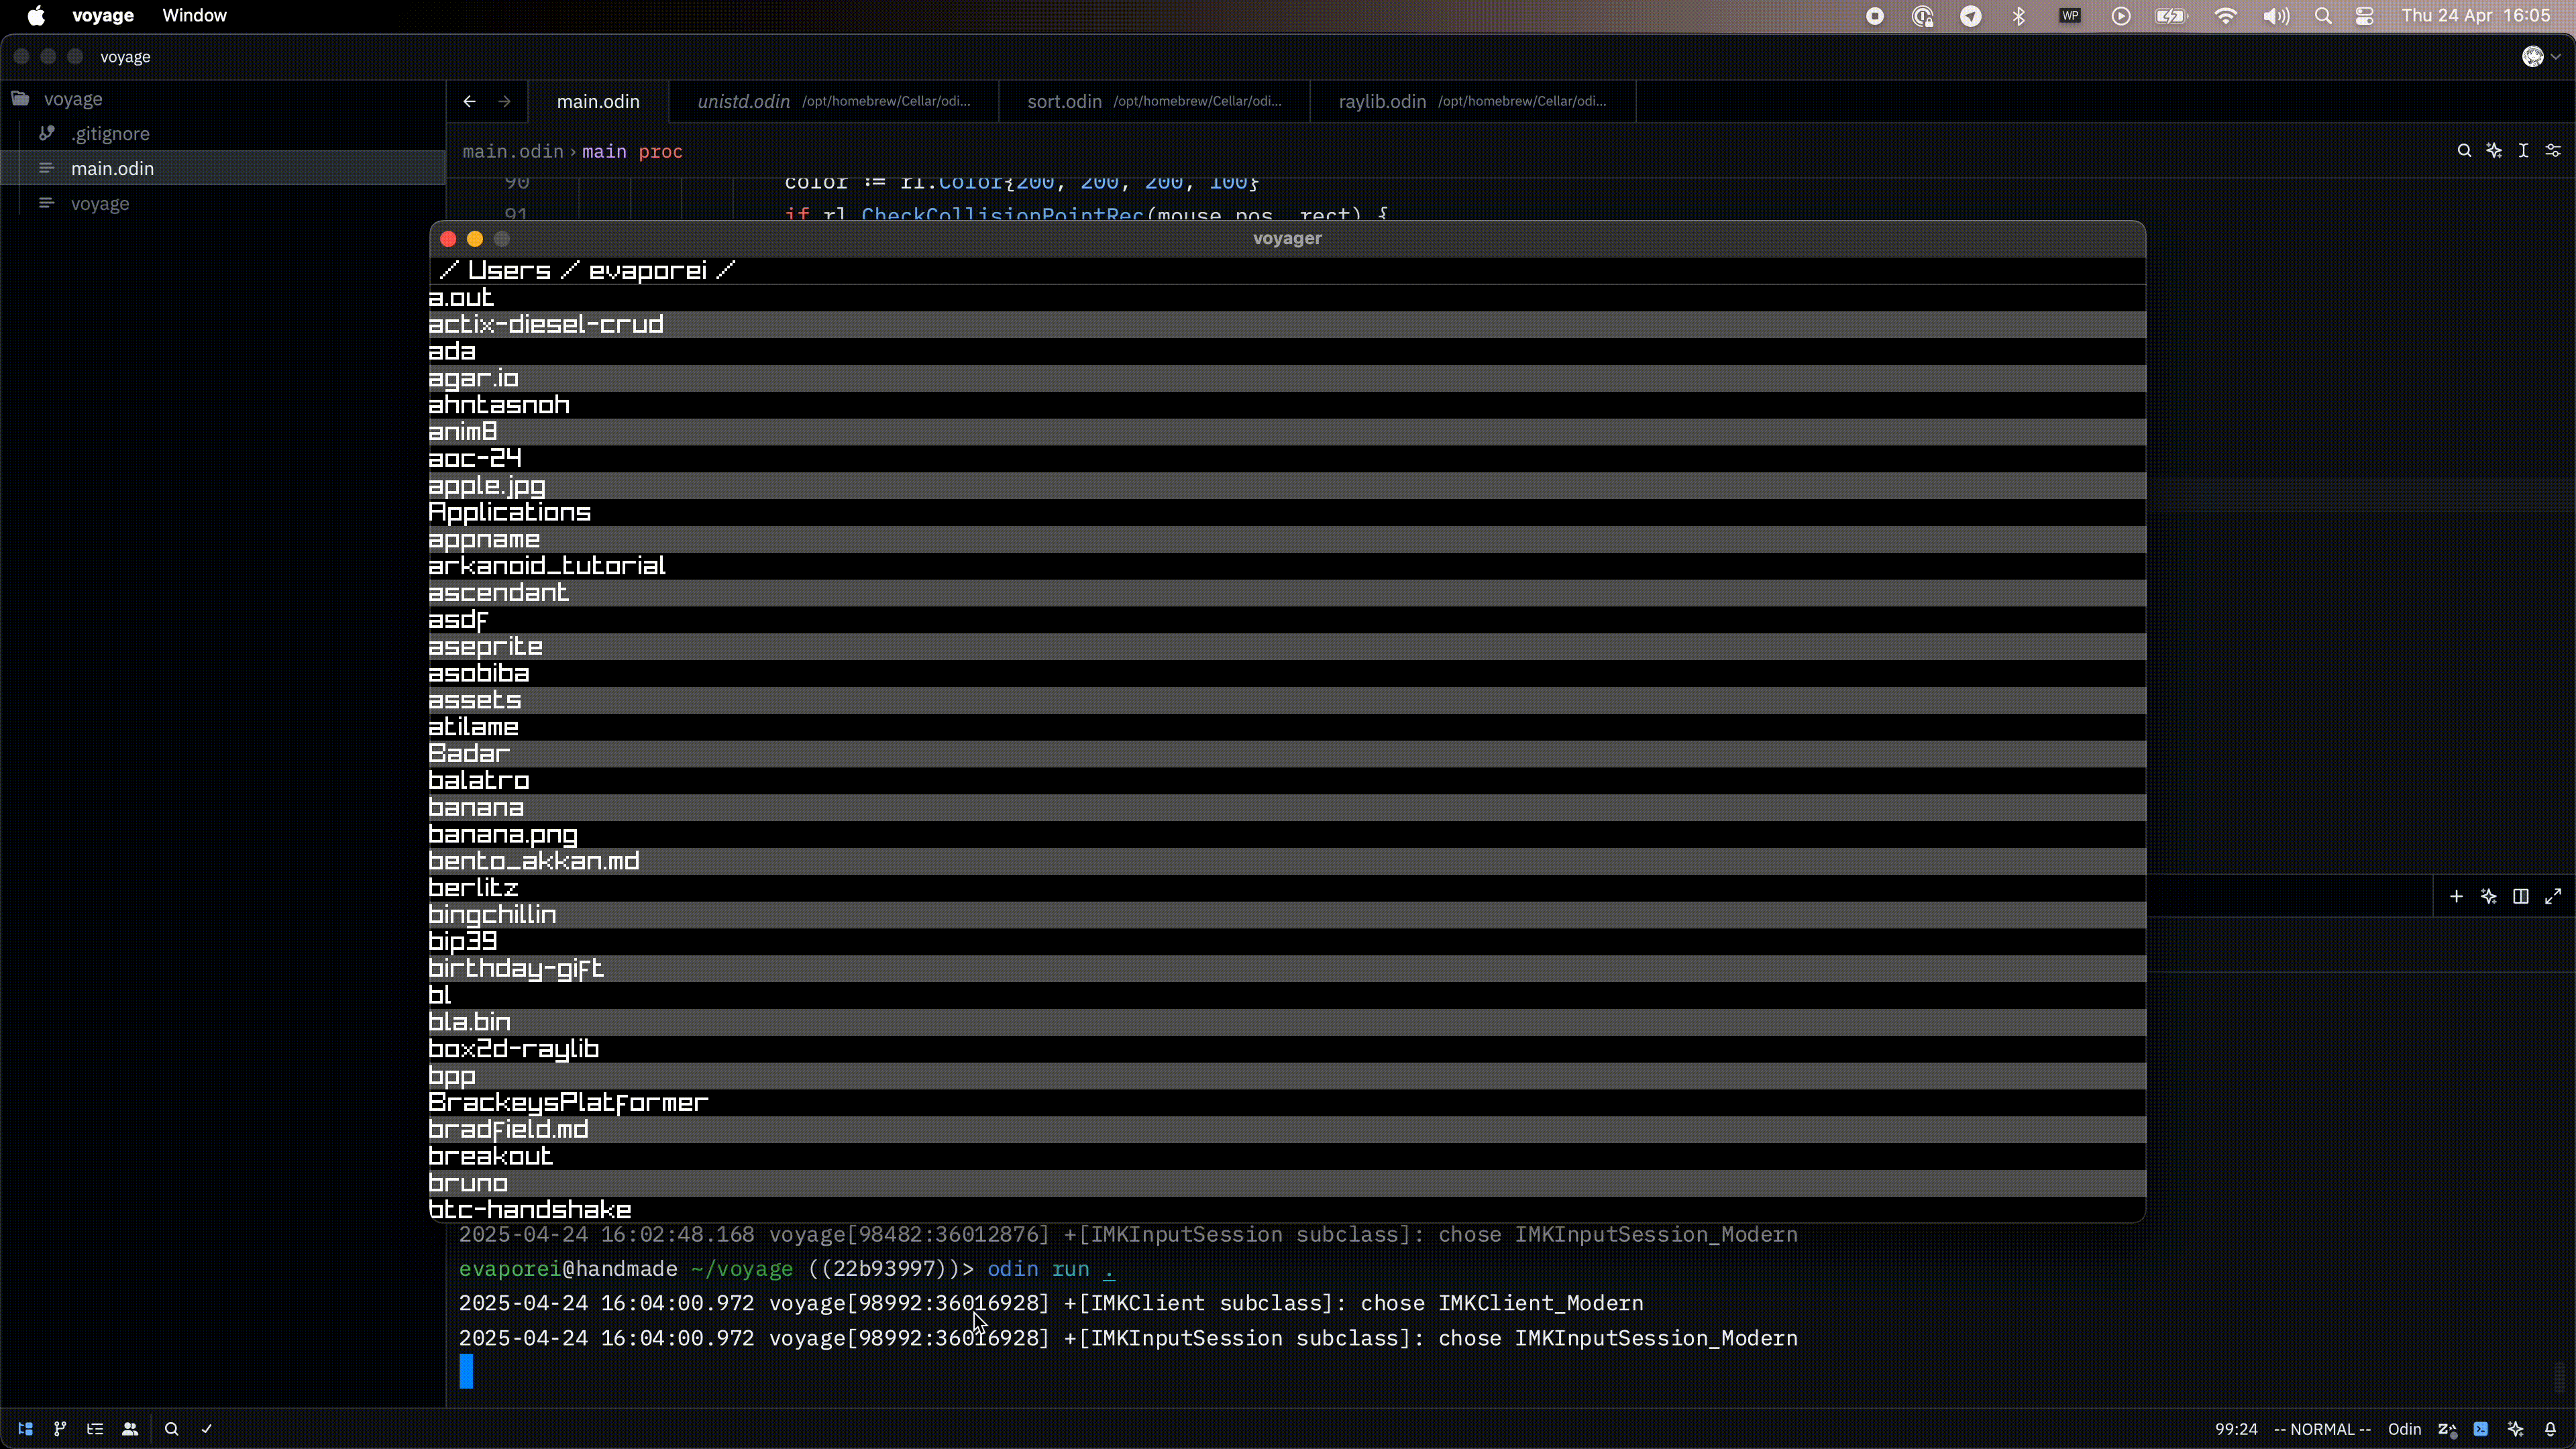The height and width of the screenshot is (1449, 2576).
Task: Open BrackeysPlatformer in voyager list
Action: point(1287,1103)
